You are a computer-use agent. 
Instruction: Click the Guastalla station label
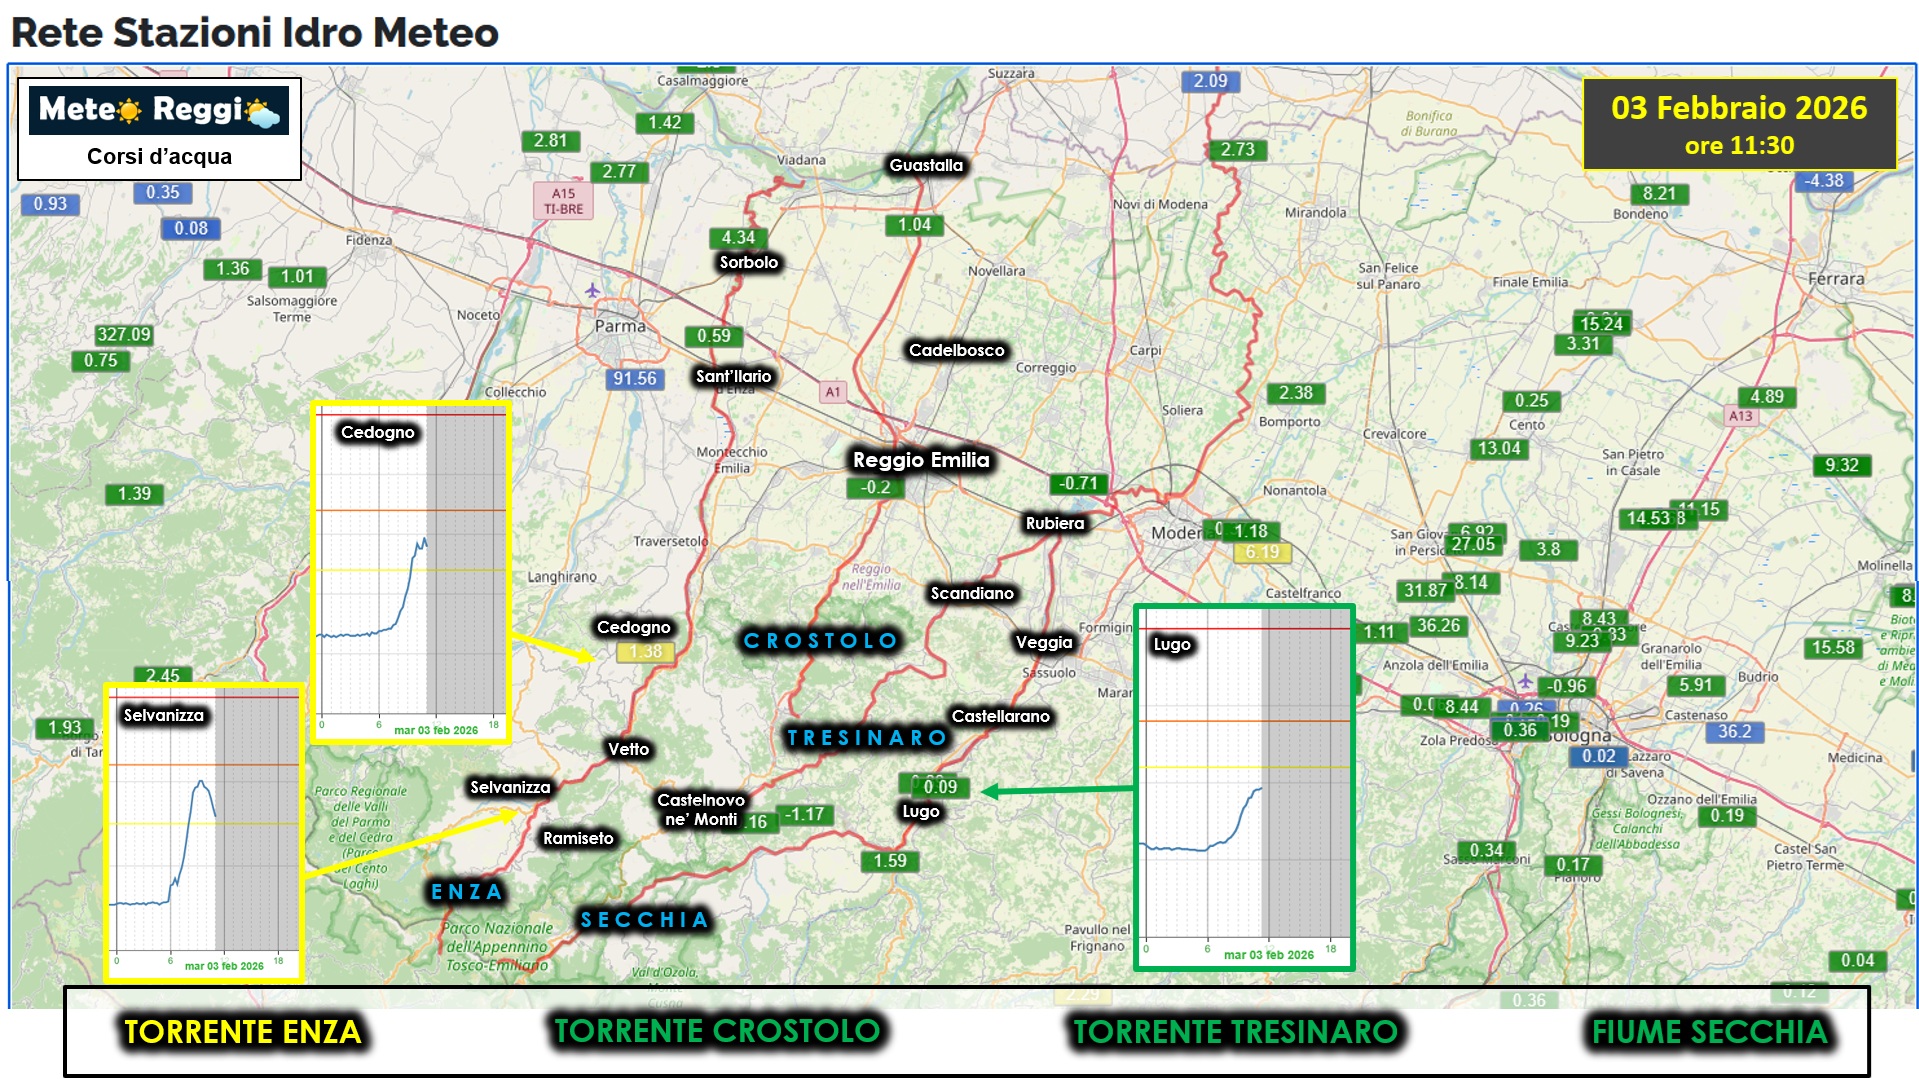(926, 165)
